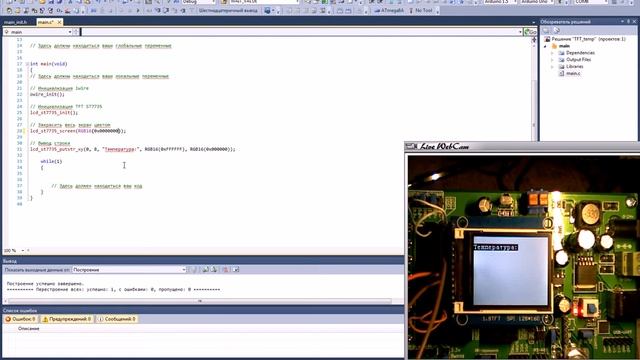
Task: Toggle the Ошибок 0 errors filter
Action: coord(20,319)
